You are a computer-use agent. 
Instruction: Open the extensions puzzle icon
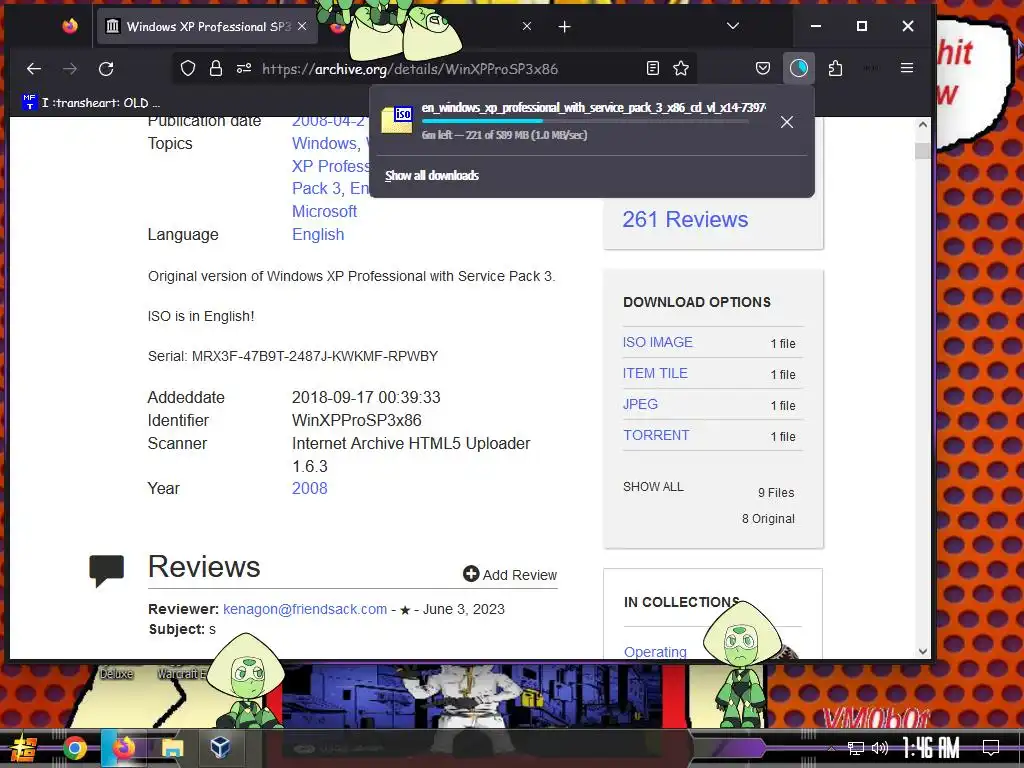(x=835, y=68)
